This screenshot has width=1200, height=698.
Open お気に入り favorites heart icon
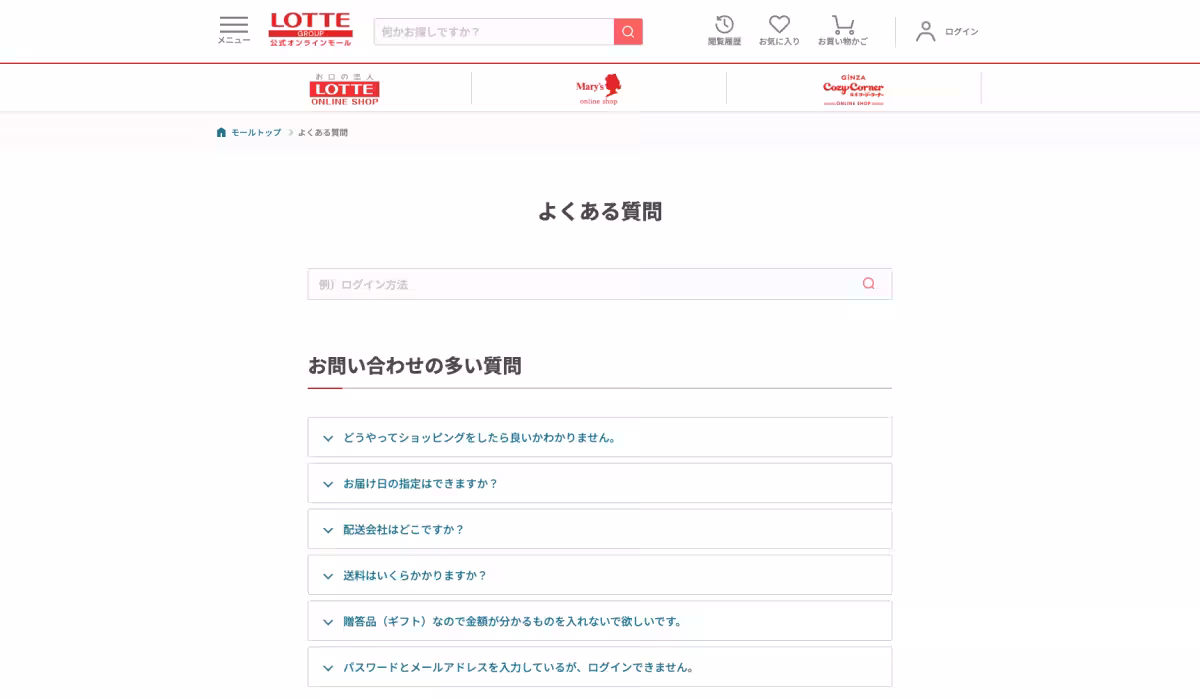(x=779, y=31)
